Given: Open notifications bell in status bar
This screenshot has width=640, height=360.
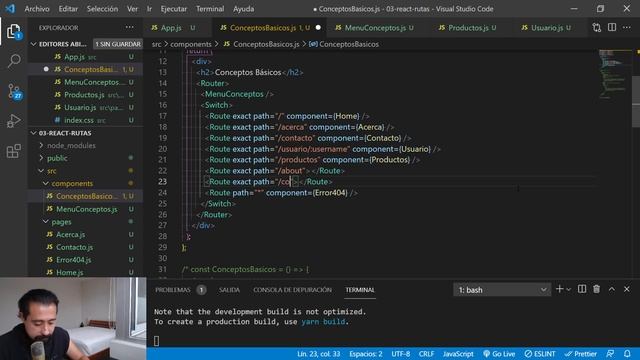Looking at the screenshot, I should coord(627,353).
